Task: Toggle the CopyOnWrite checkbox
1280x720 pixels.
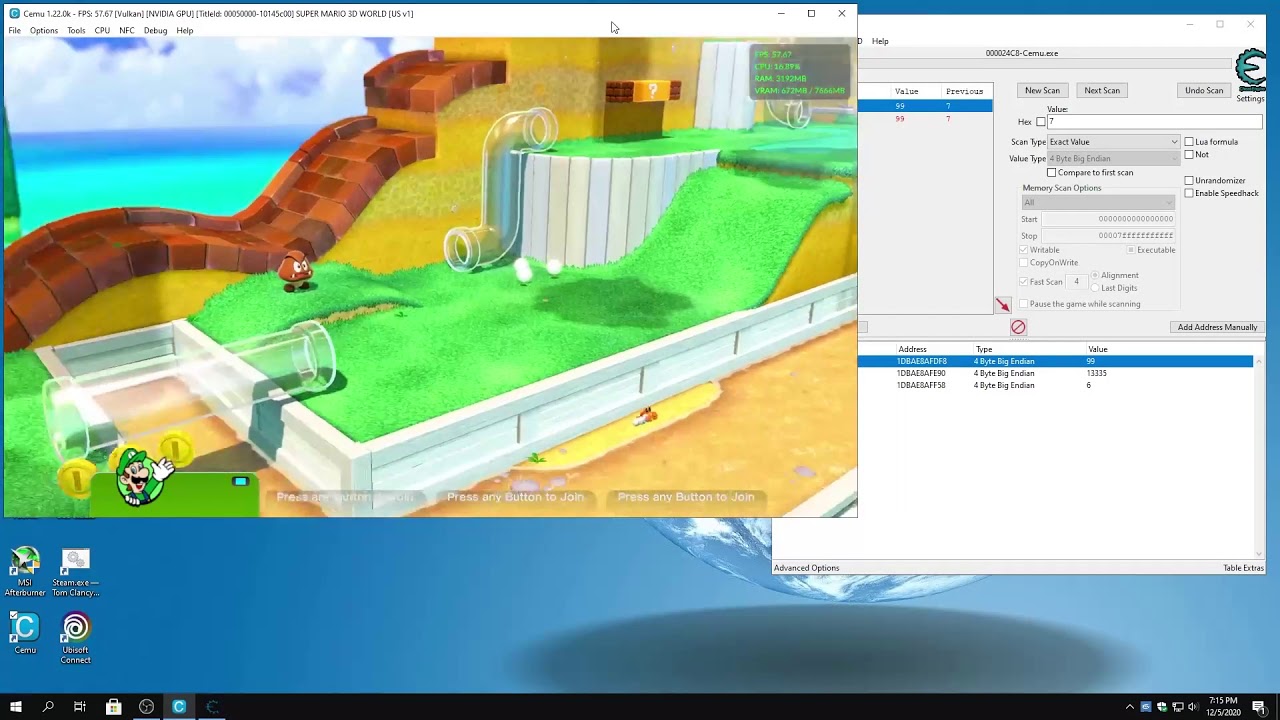Action: click(x=1023, y=263)
